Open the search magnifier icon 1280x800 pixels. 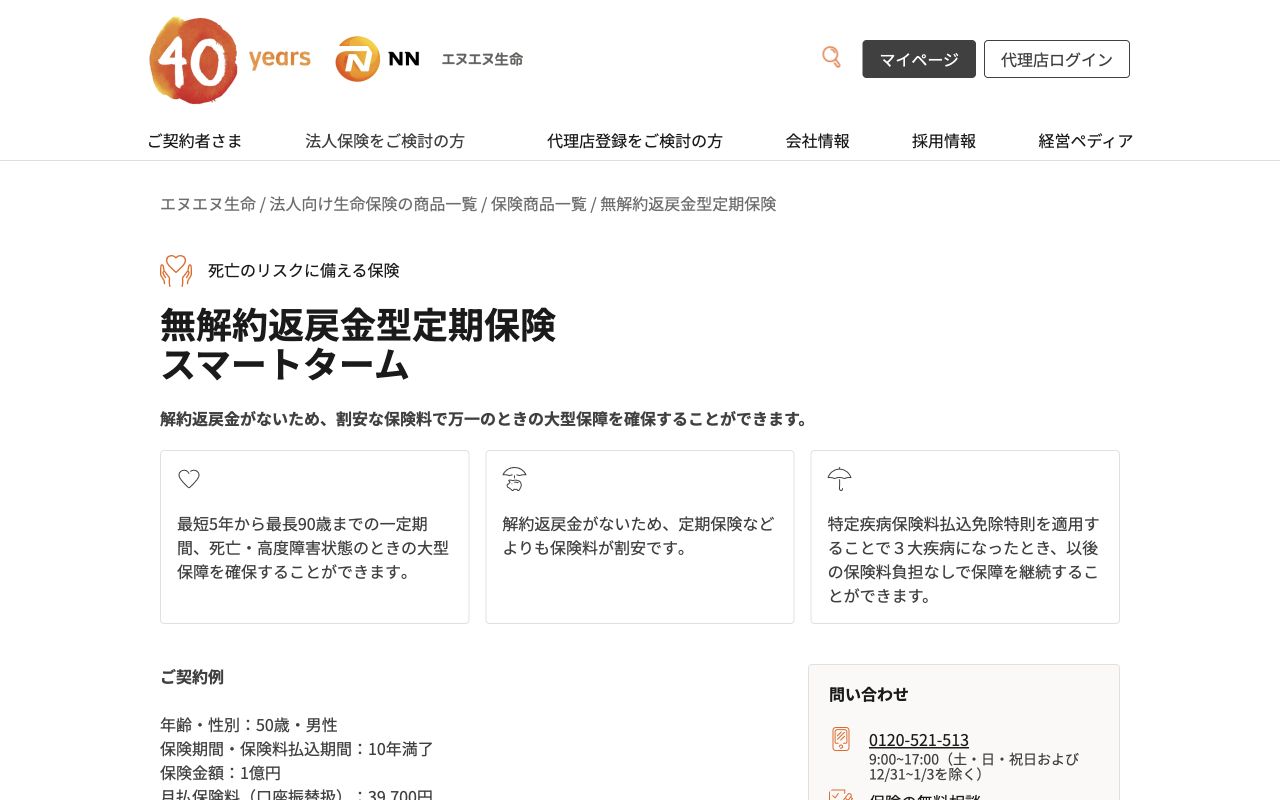[x=831, y=57]
